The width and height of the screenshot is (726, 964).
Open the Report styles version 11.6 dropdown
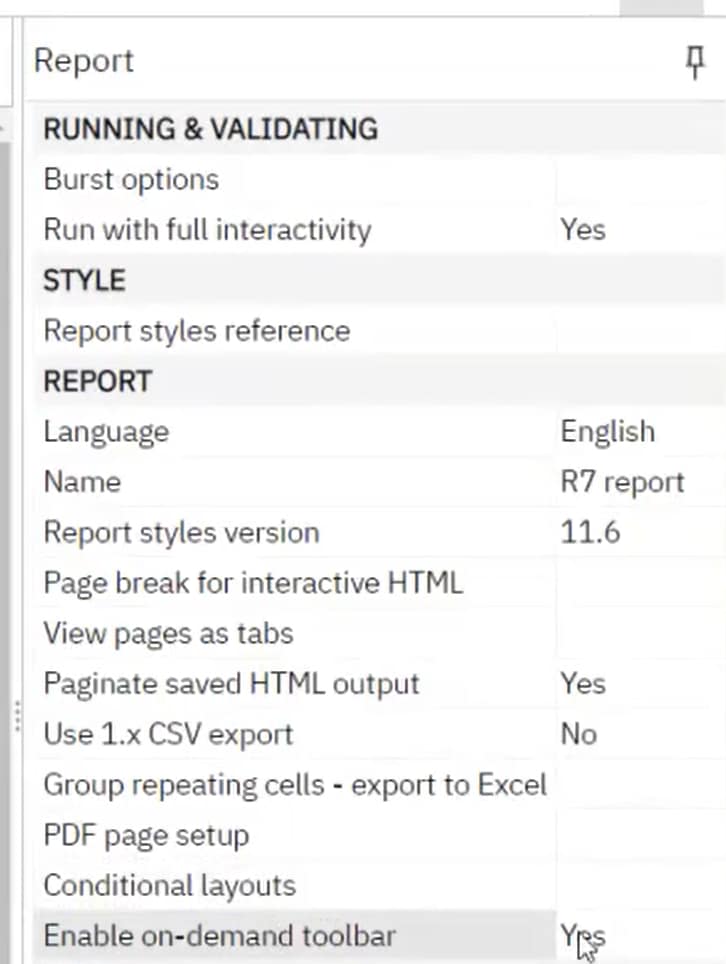[590, 532]
